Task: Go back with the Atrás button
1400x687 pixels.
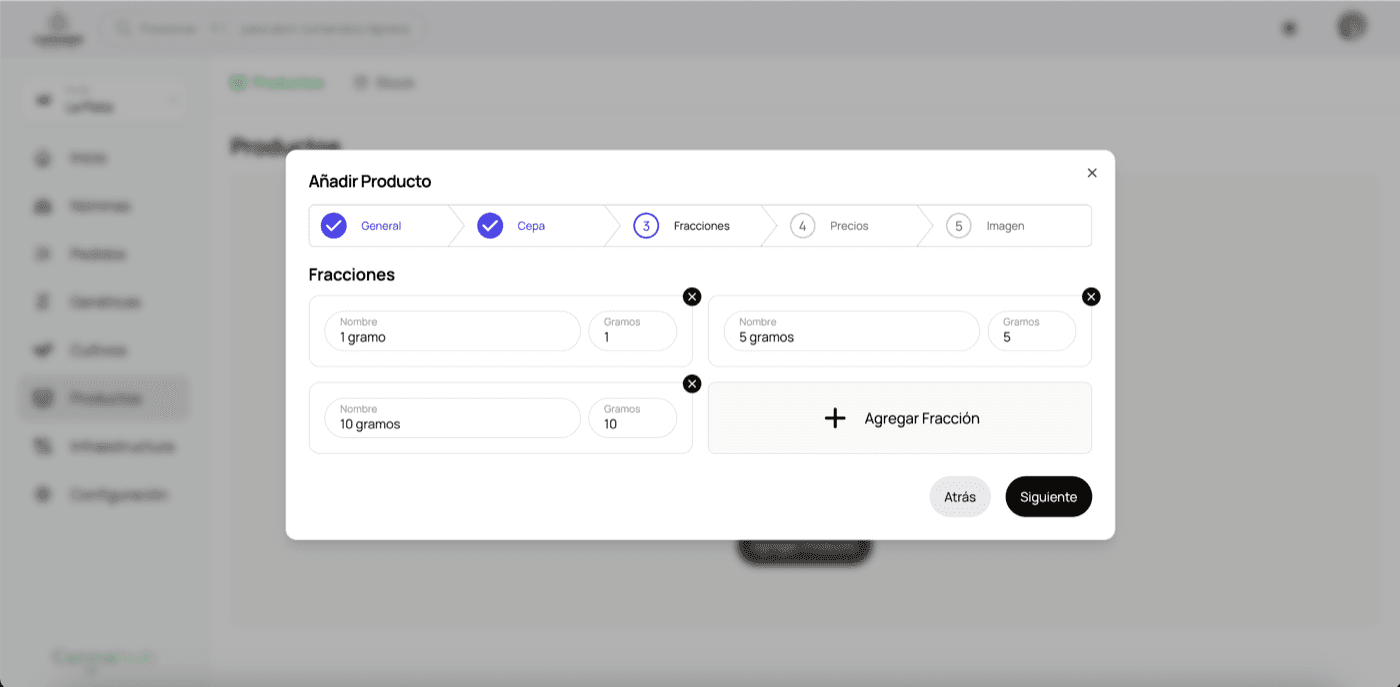Action: (960, 497)
